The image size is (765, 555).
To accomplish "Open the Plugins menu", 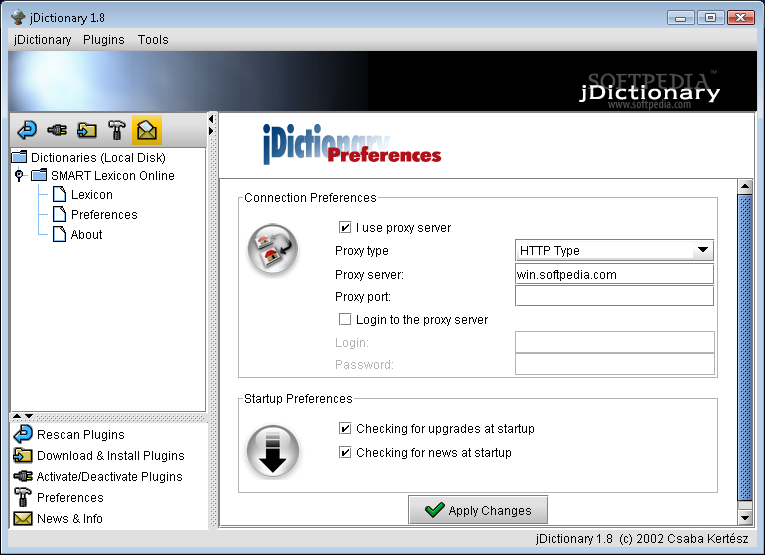I will [x=103, y=40].
